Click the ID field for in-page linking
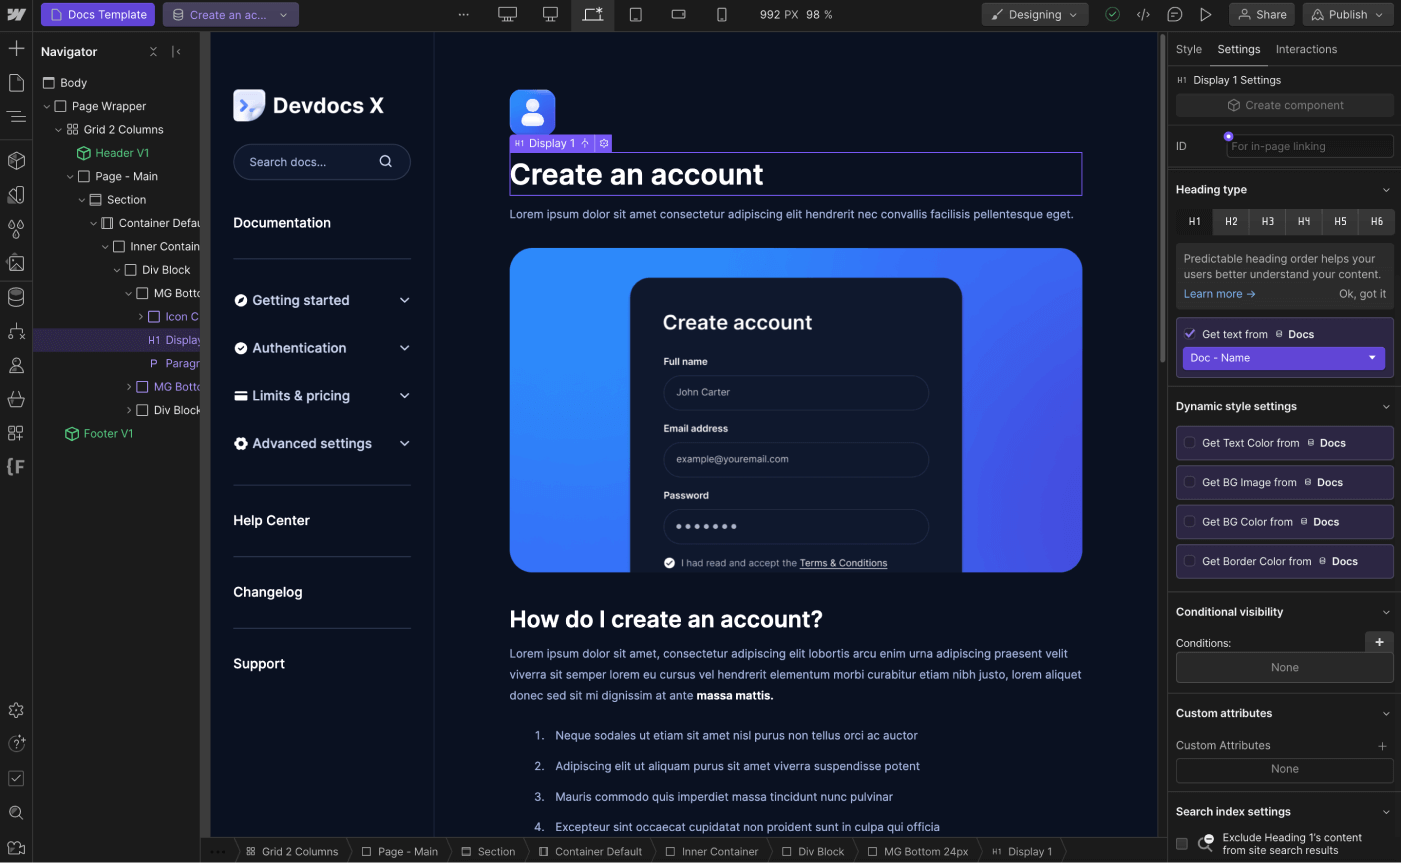Viewport: 1401px width, 863px height. [x=1308, y=146]
